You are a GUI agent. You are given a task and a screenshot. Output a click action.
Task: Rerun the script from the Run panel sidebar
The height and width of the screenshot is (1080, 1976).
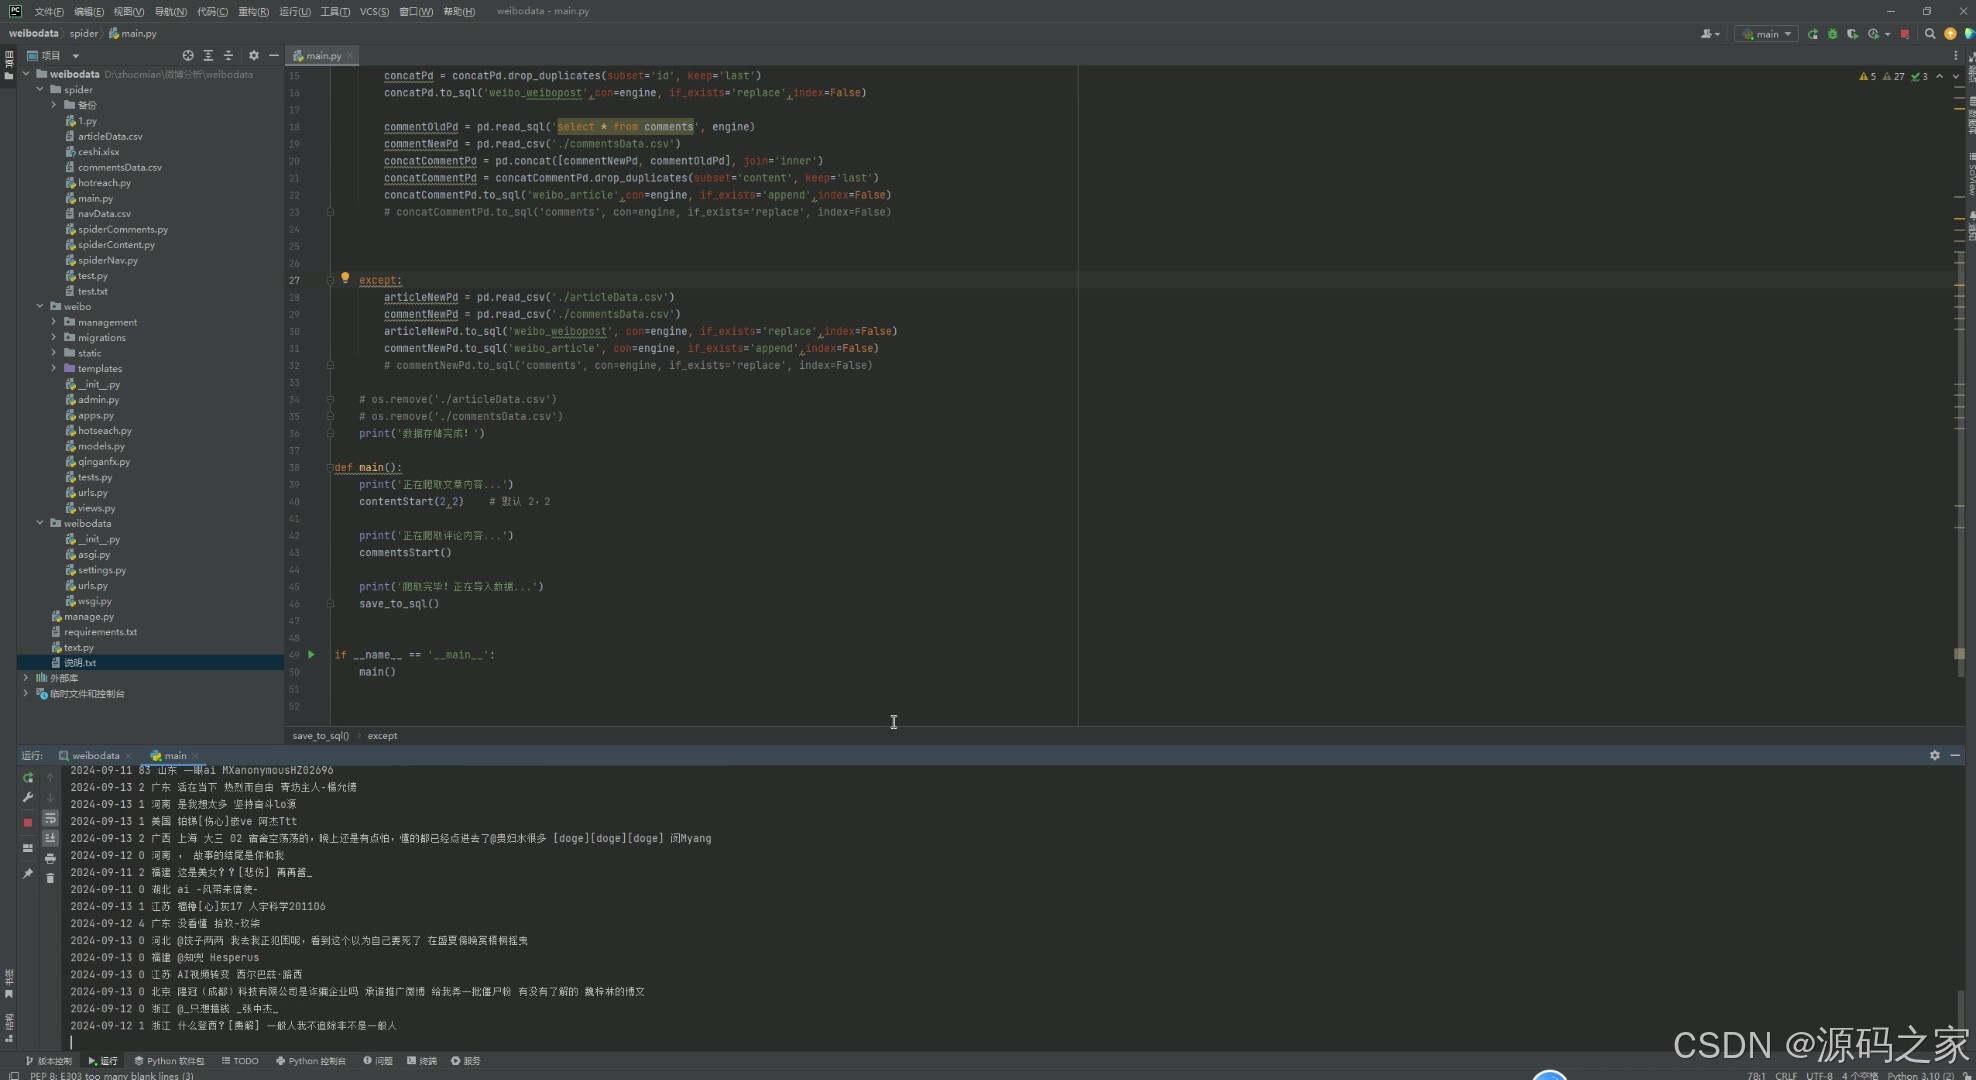click(x=28, y=778)
